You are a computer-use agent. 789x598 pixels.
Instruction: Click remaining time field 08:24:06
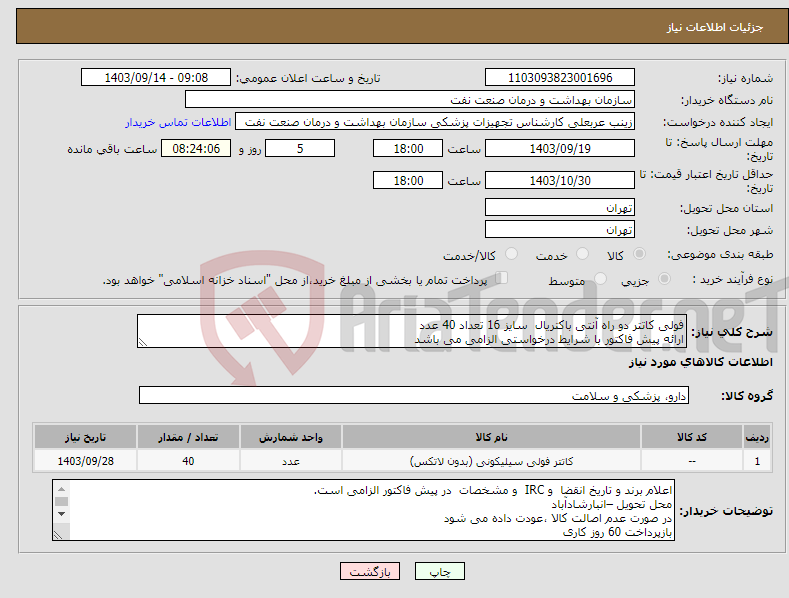[196, 148]
